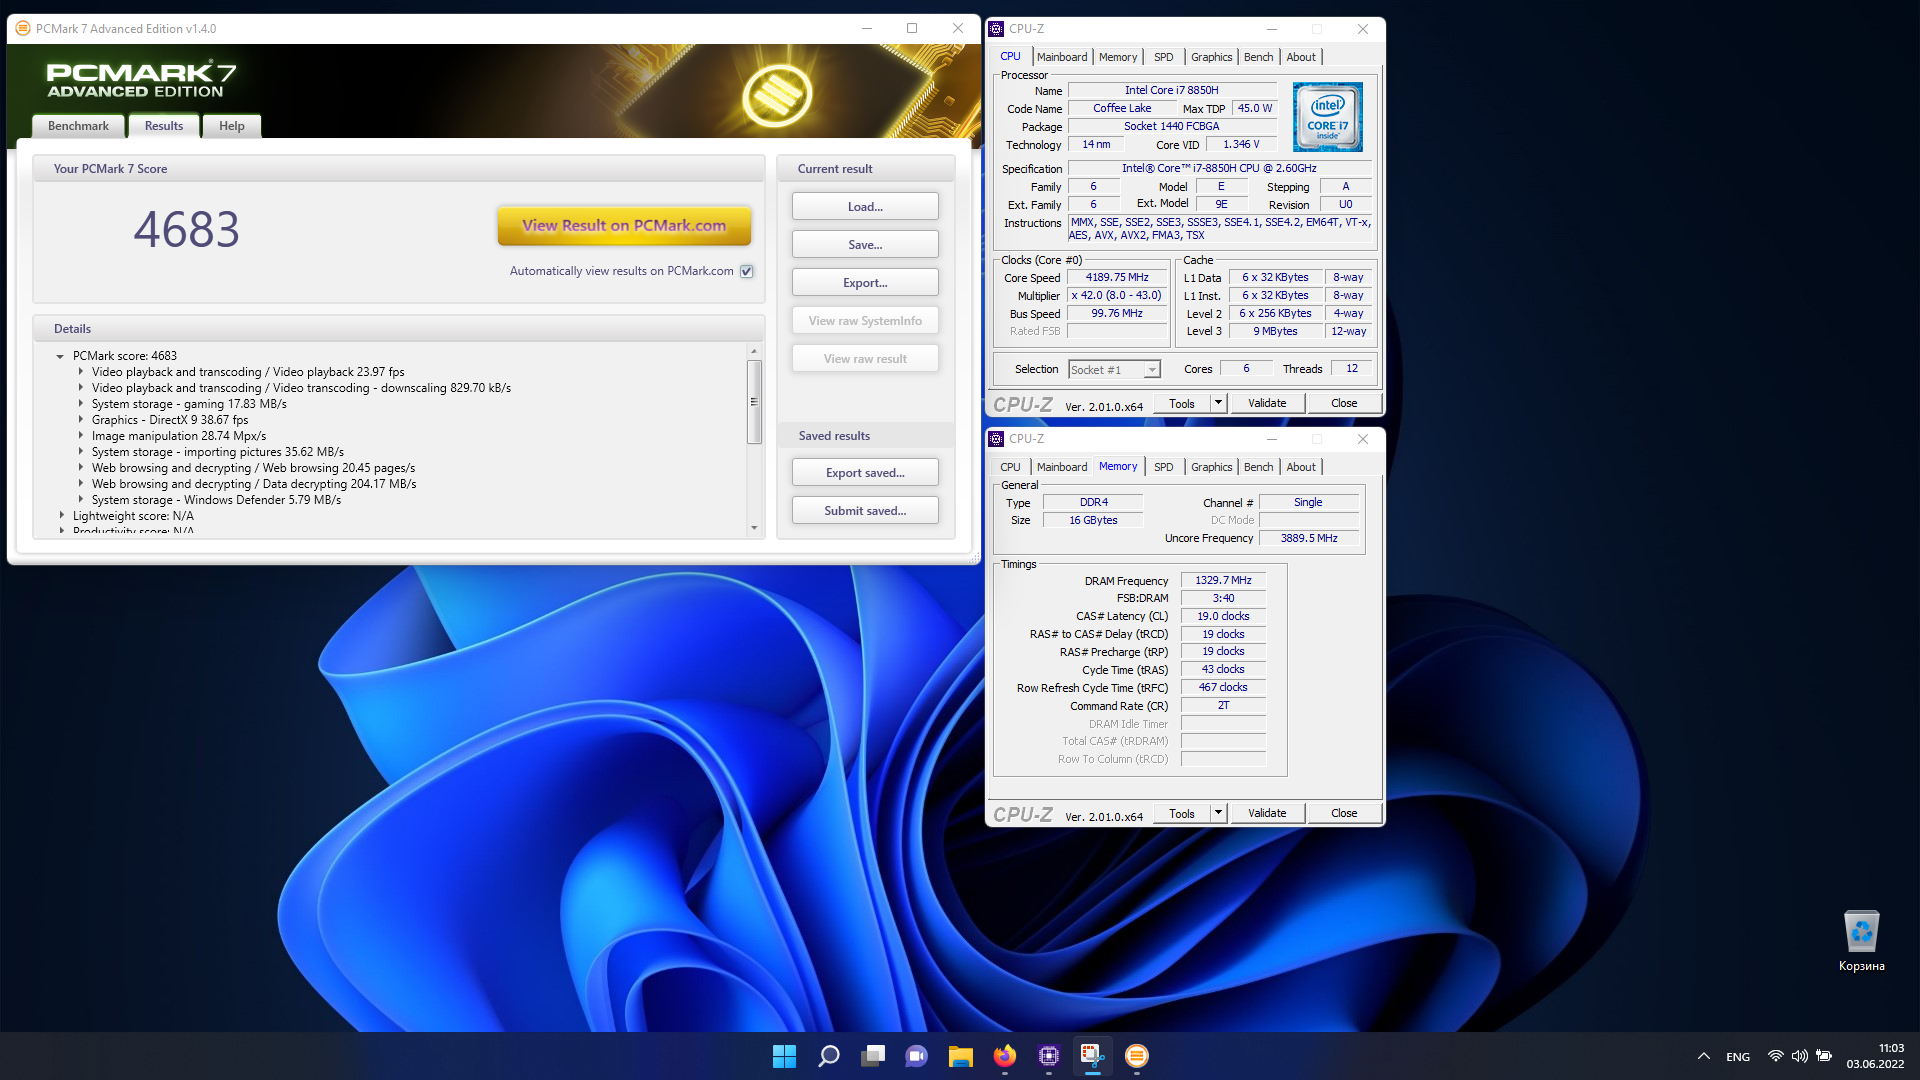1920x1080 pixels.
Task: Click DRAM Frequency 1329.7 MHz field
Action: [1223, 581]
